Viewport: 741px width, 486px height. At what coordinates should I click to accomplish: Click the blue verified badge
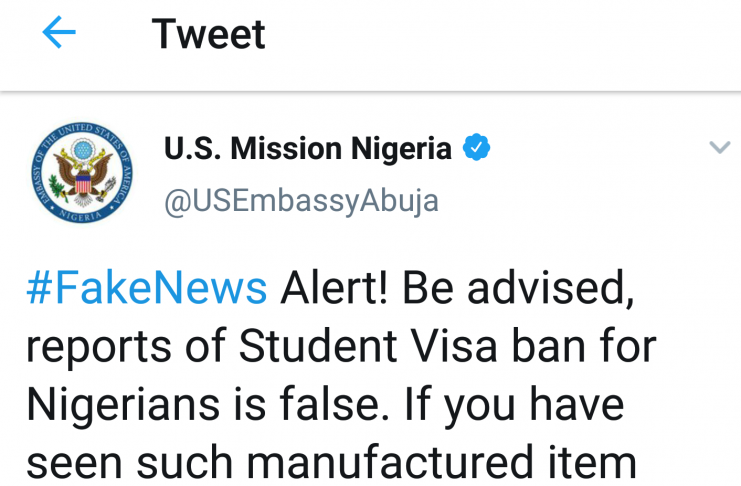point(476,150)
